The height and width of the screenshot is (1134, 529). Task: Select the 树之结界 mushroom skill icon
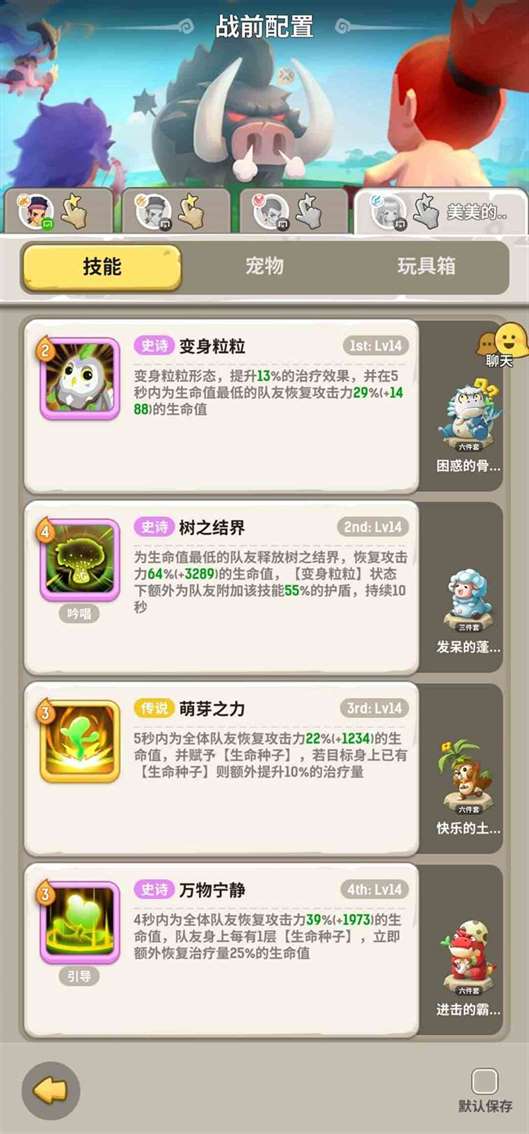(79, 560)
